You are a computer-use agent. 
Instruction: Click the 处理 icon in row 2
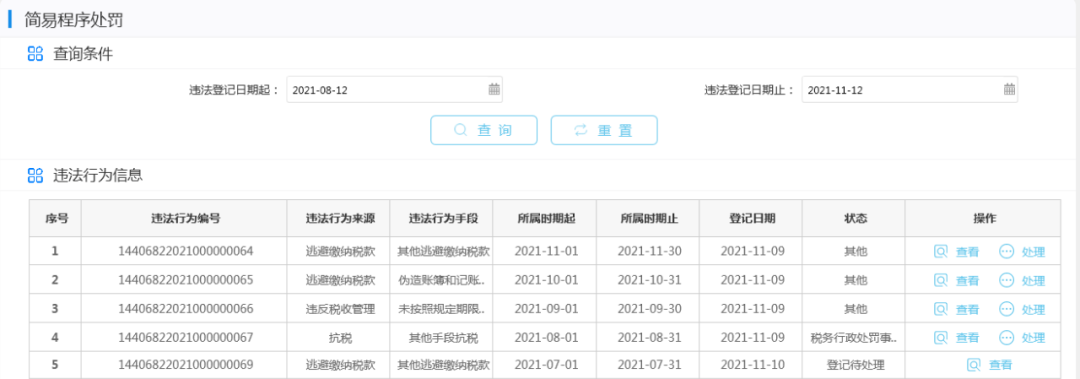(x=1006, y=280)
